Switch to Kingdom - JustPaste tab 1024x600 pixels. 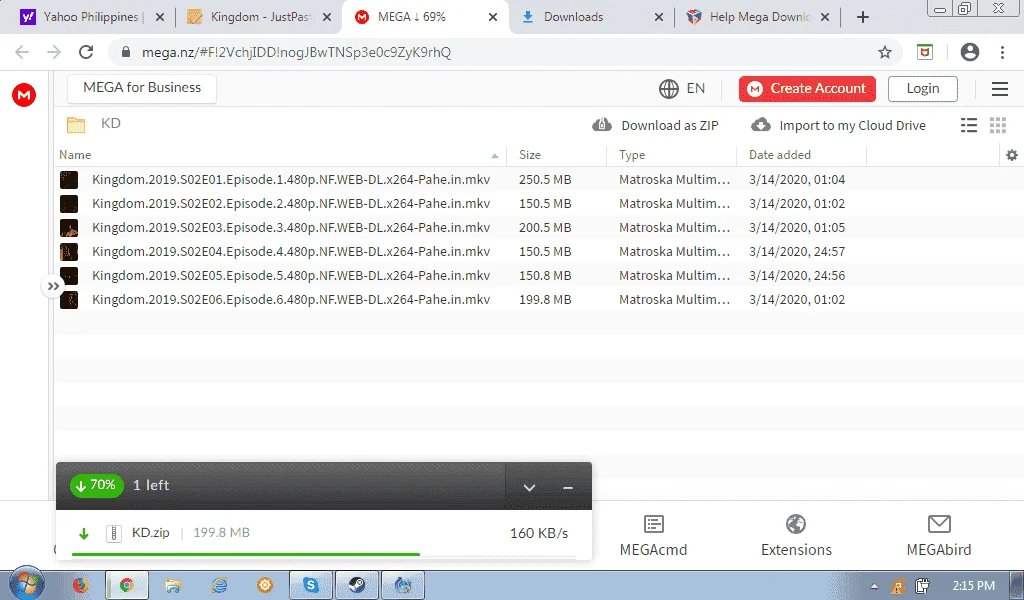(x=260, y=17)
